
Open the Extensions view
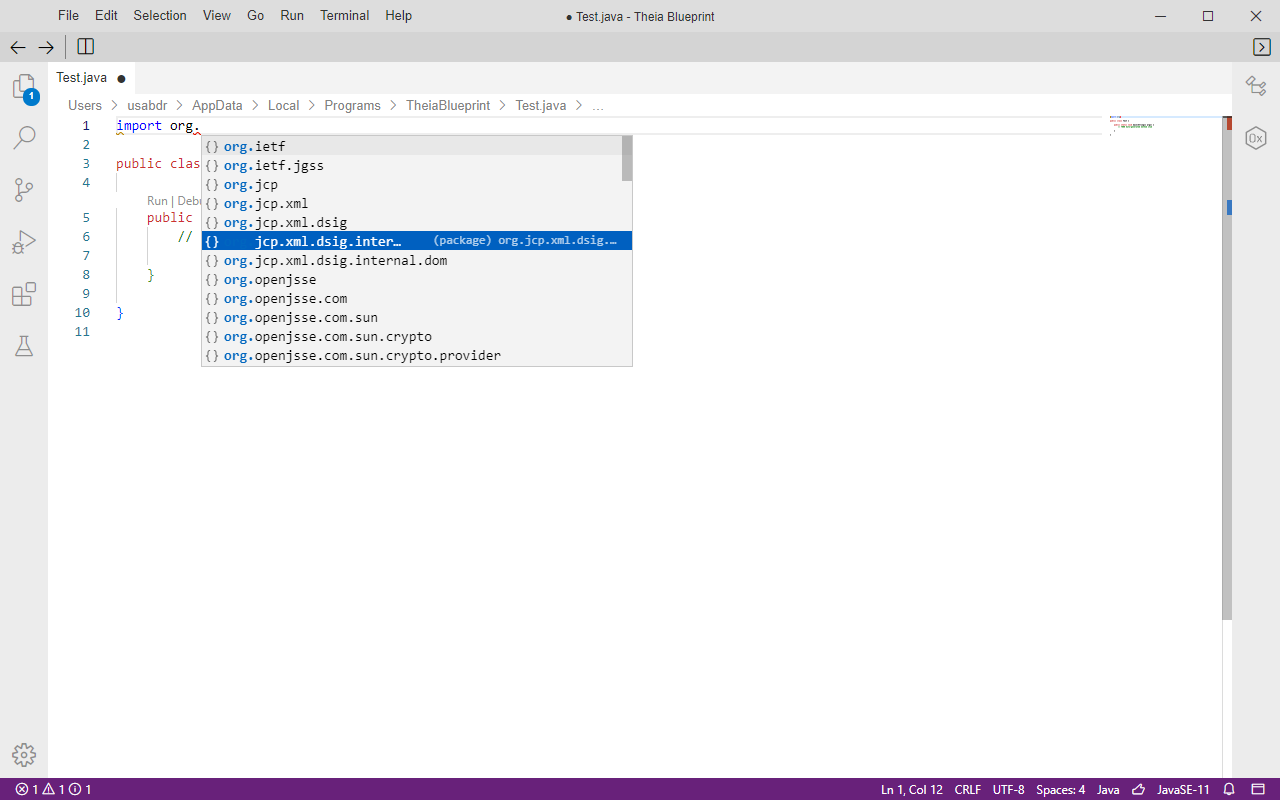[24, 294]
